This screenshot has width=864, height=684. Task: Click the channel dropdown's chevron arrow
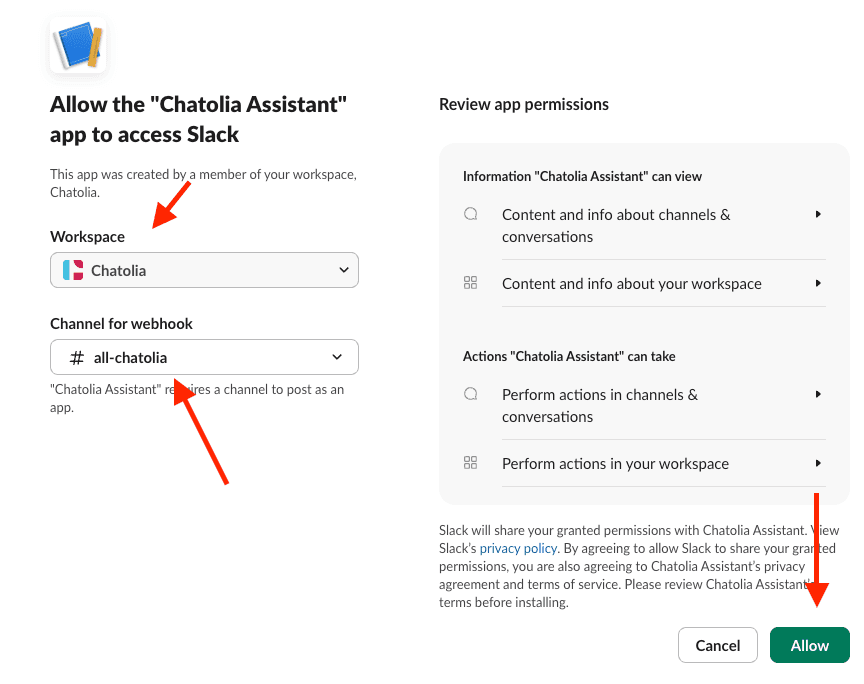tap(338, 357)
